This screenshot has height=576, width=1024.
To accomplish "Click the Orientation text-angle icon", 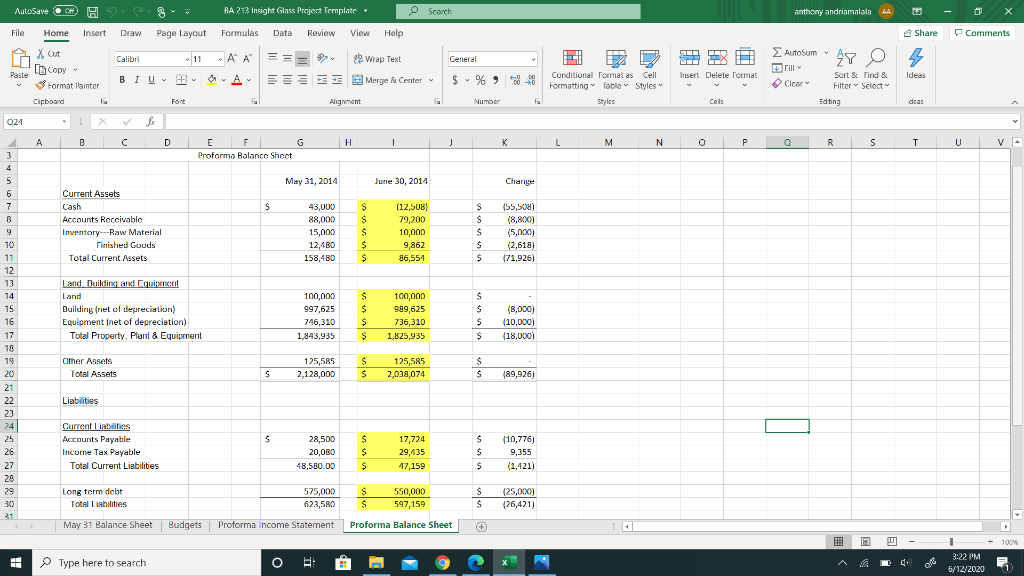I will [x=322, y=59].
